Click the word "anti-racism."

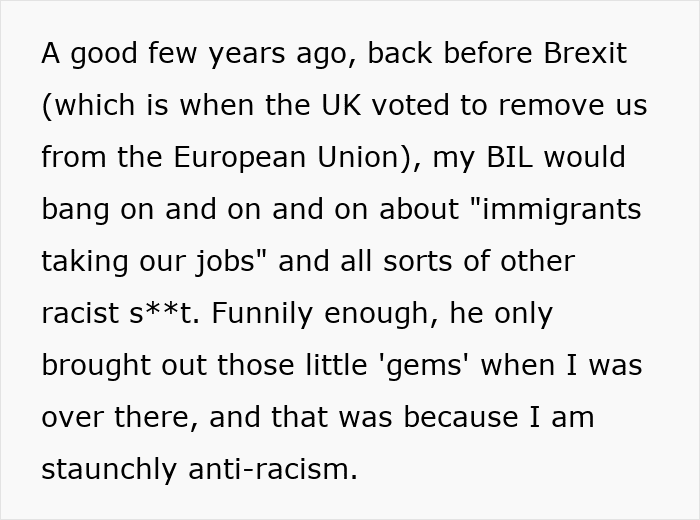[x=273, y=469]
